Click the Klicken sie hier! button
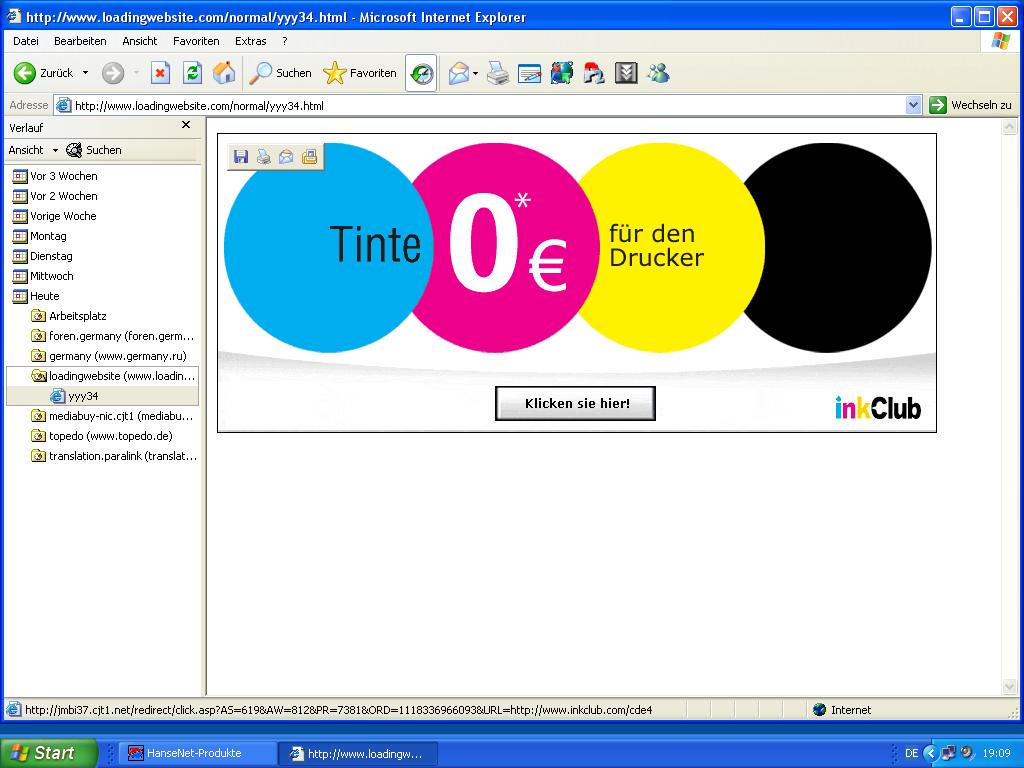Image resolution: width=1024 pixels, height=768 pixels. click(x=575, y=403)
